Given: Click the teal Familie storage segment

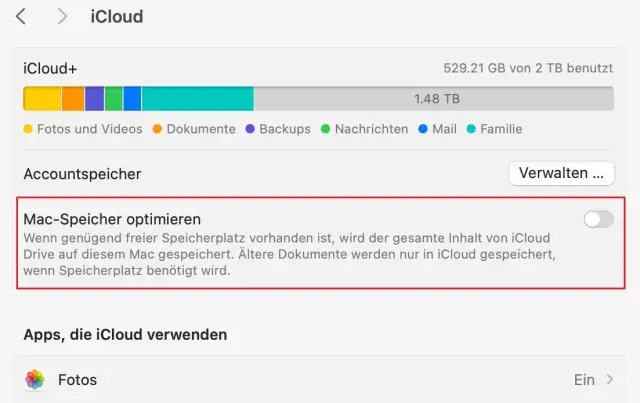Looking at the screenshot, I should pos(197,98).
